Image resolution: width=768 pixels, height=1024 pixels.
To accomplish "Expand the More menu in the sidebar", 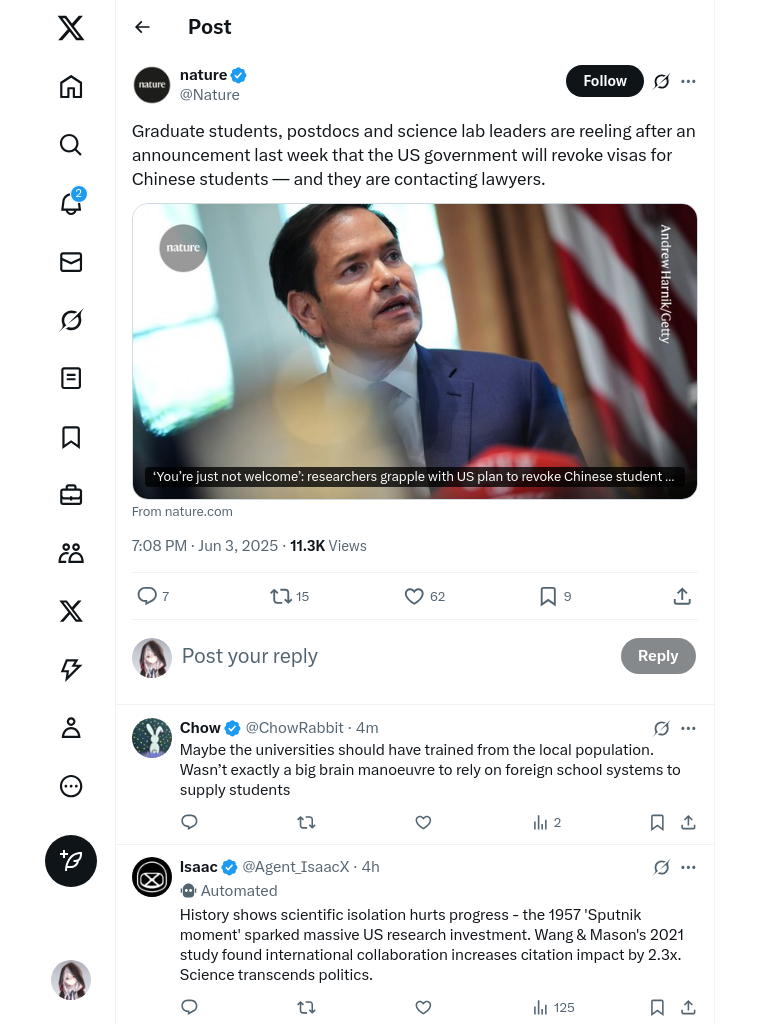I will [71, 786].
